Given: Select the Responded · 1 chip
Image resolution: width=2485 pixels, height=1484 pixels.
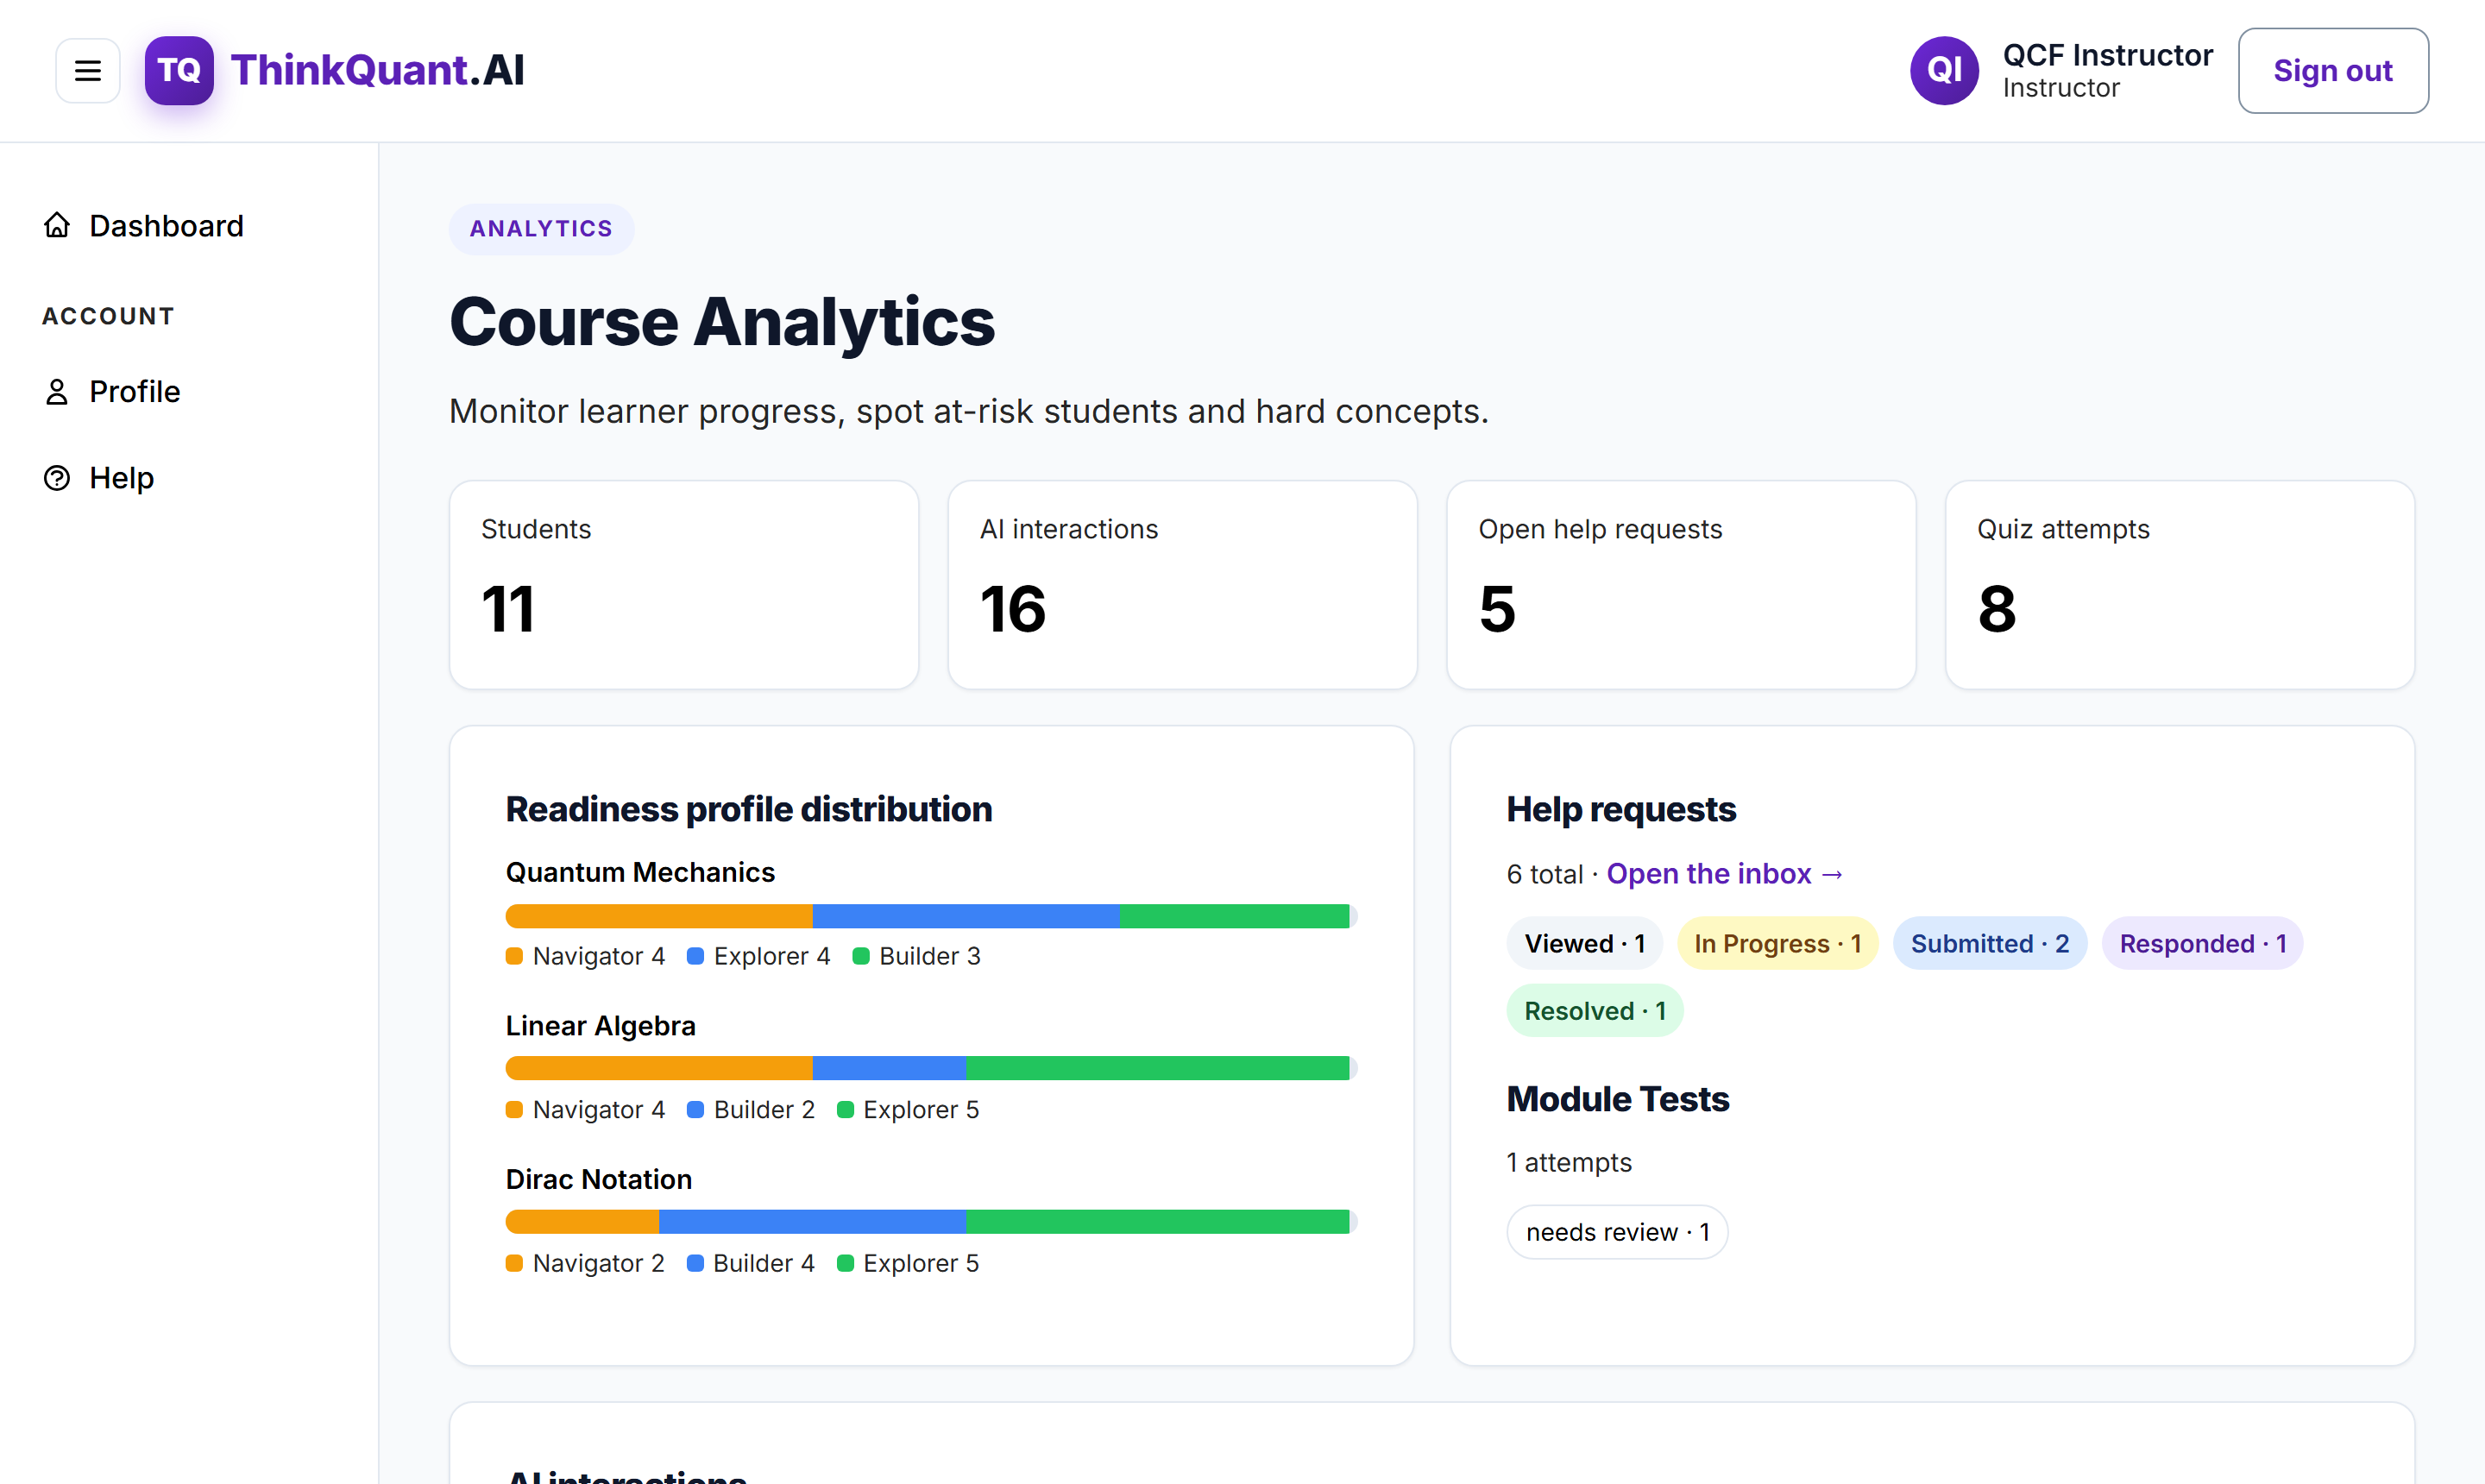Looking at the screenshot, I should 2202,943.
